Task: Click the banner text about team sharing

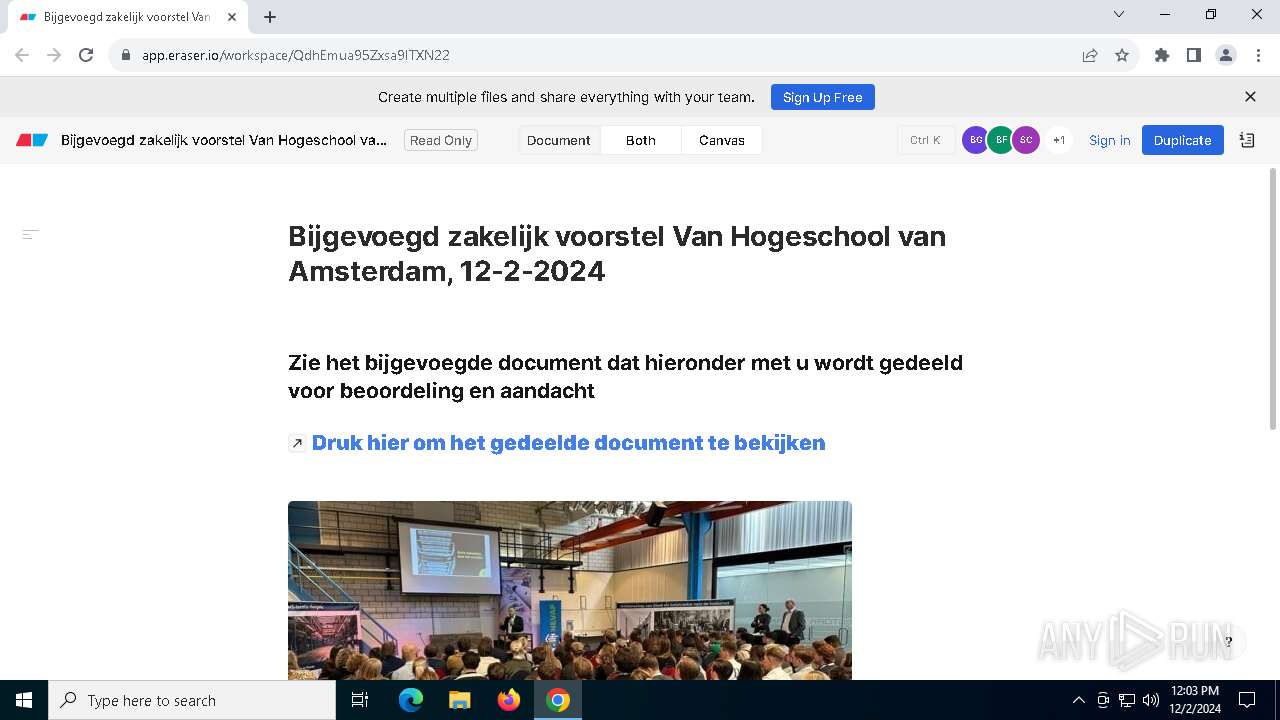Action: pyautogui.click(x=566, y=97)
